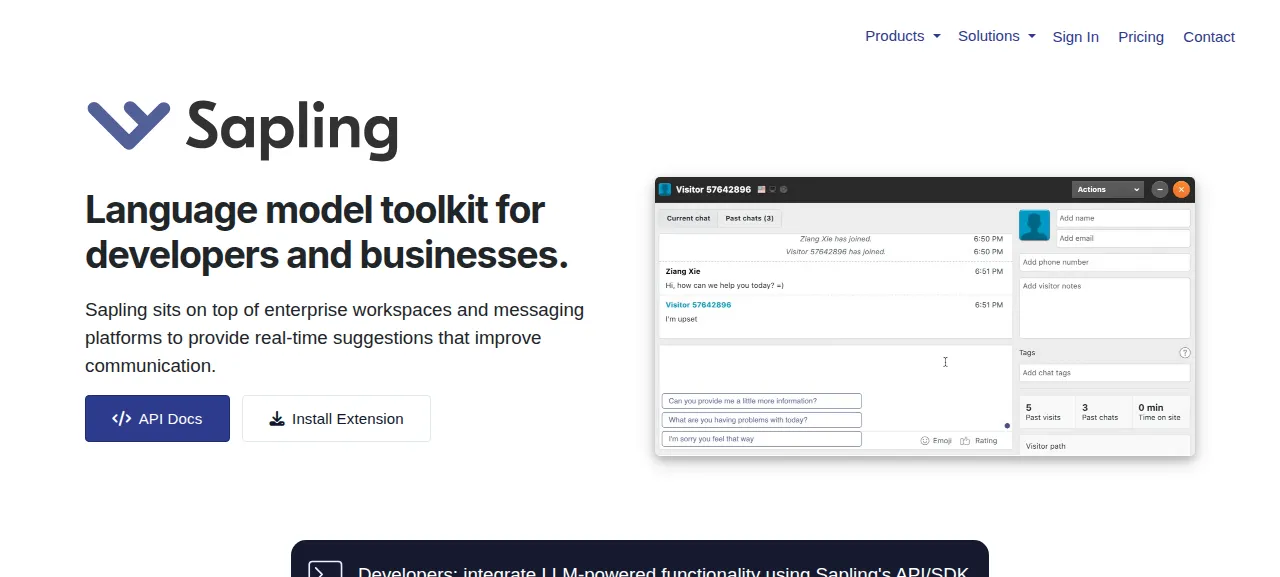Click the Add chat tags field
The width and height of the screenshot is (1280, 577).
[x=1105, y=372]
